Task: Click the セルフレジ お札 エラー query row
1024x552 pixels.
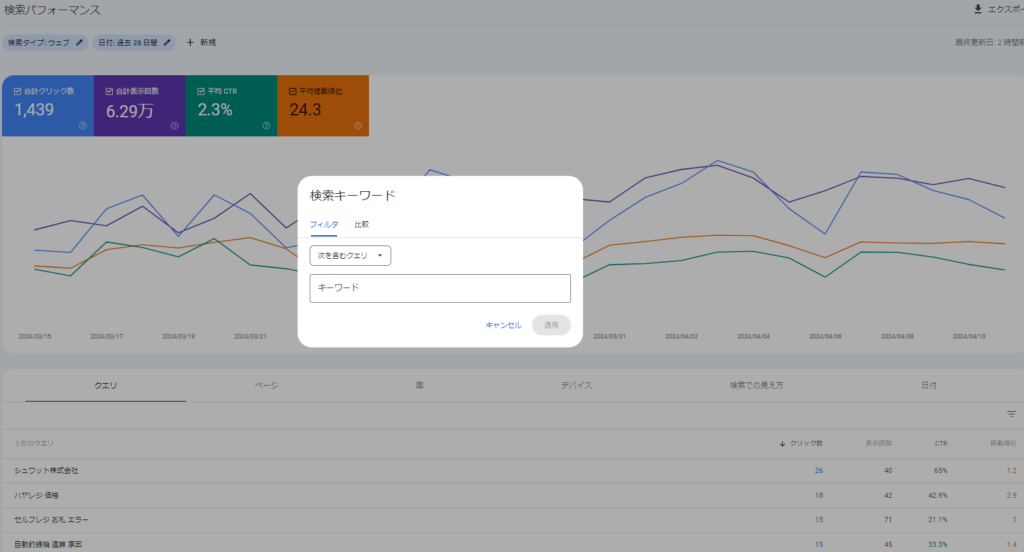Action: tap(512, 520)
